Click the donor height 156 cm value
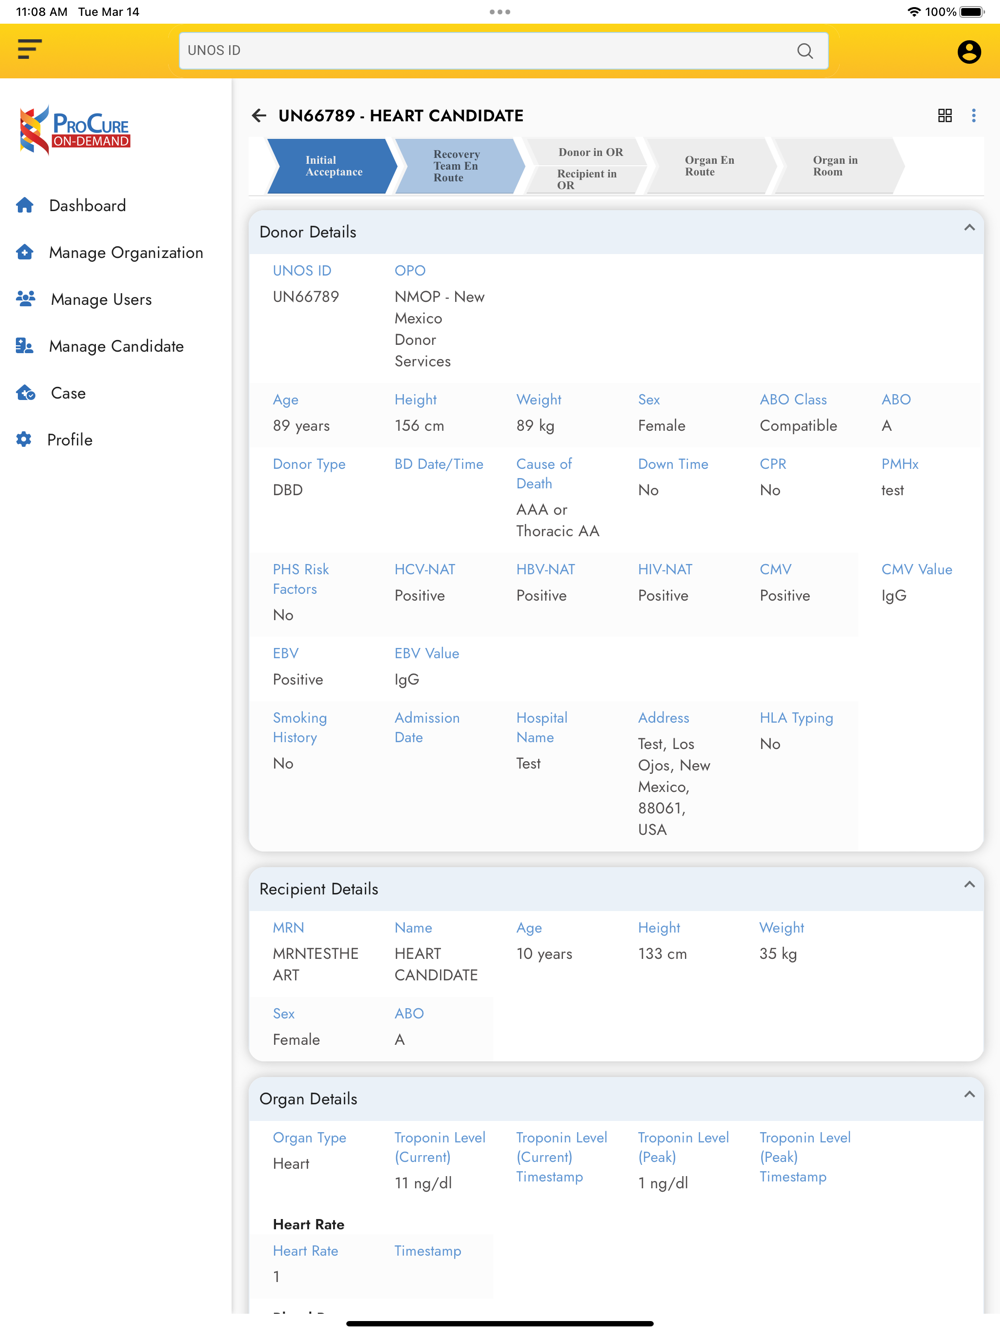The image size is (1000, 1334). tap(419, 426)
